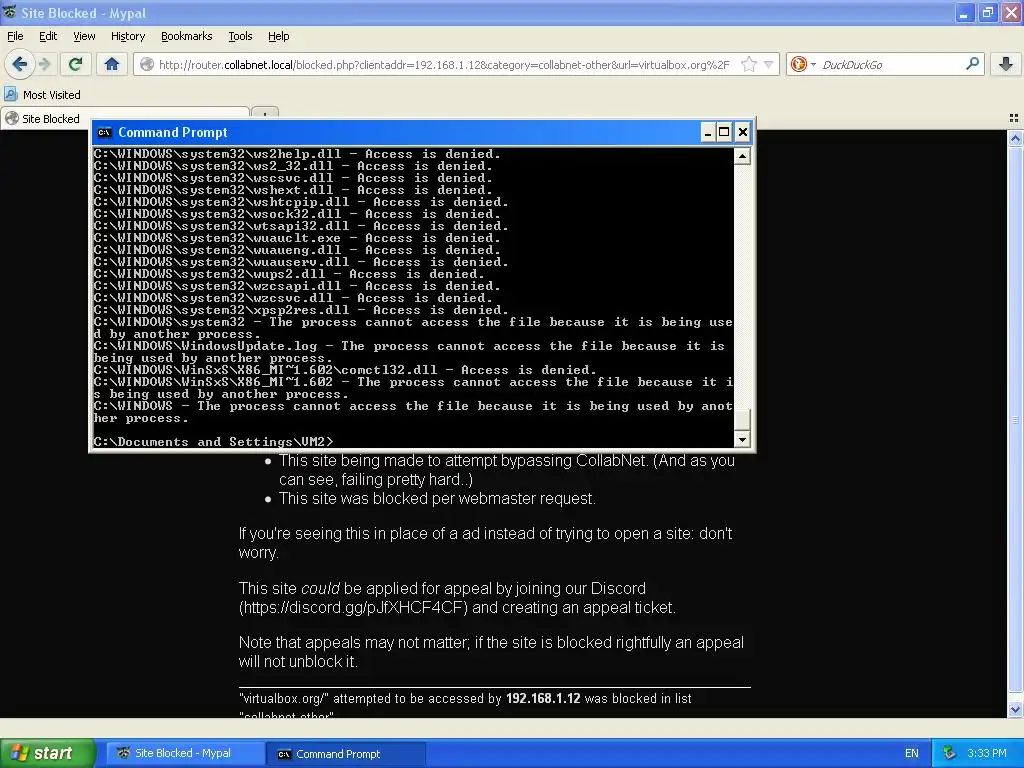
Task: Click the 3:33 PM clock
Action: point(987,753)
